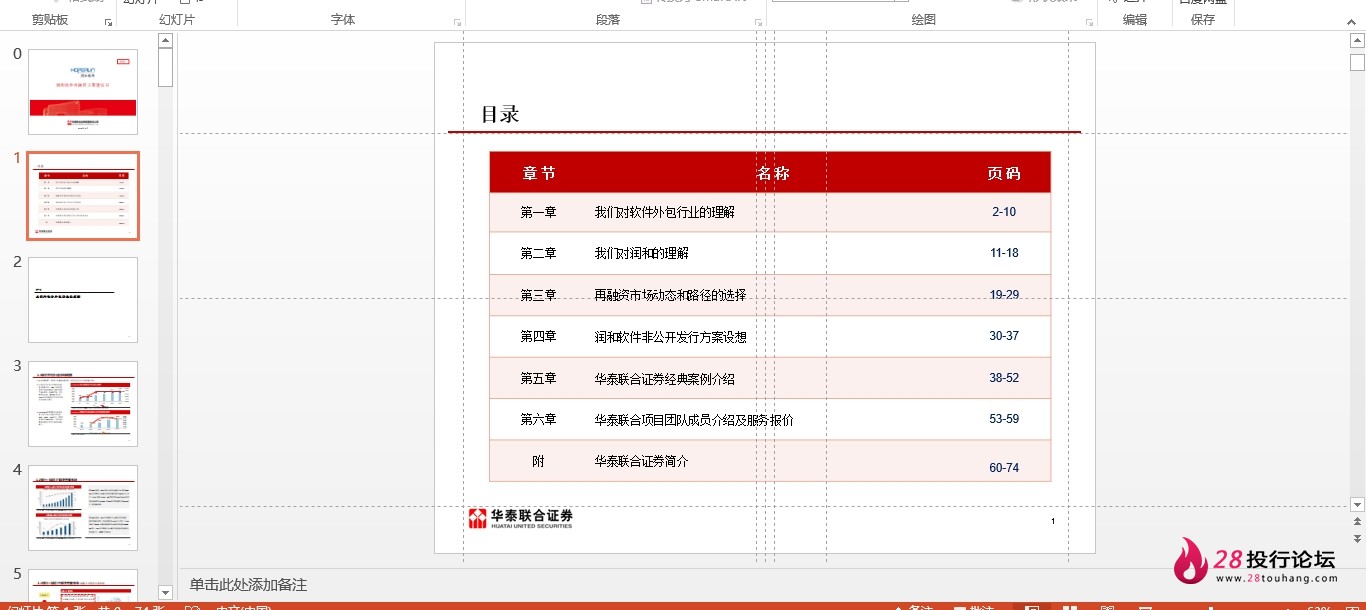Click the 第四章 cell

tap(539, 336)
